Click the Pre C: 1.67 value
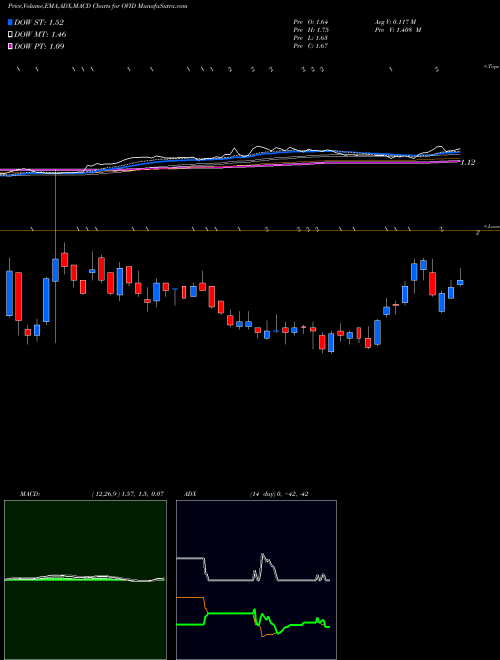Viewport: 500px width, 660px height. (311, 46)
